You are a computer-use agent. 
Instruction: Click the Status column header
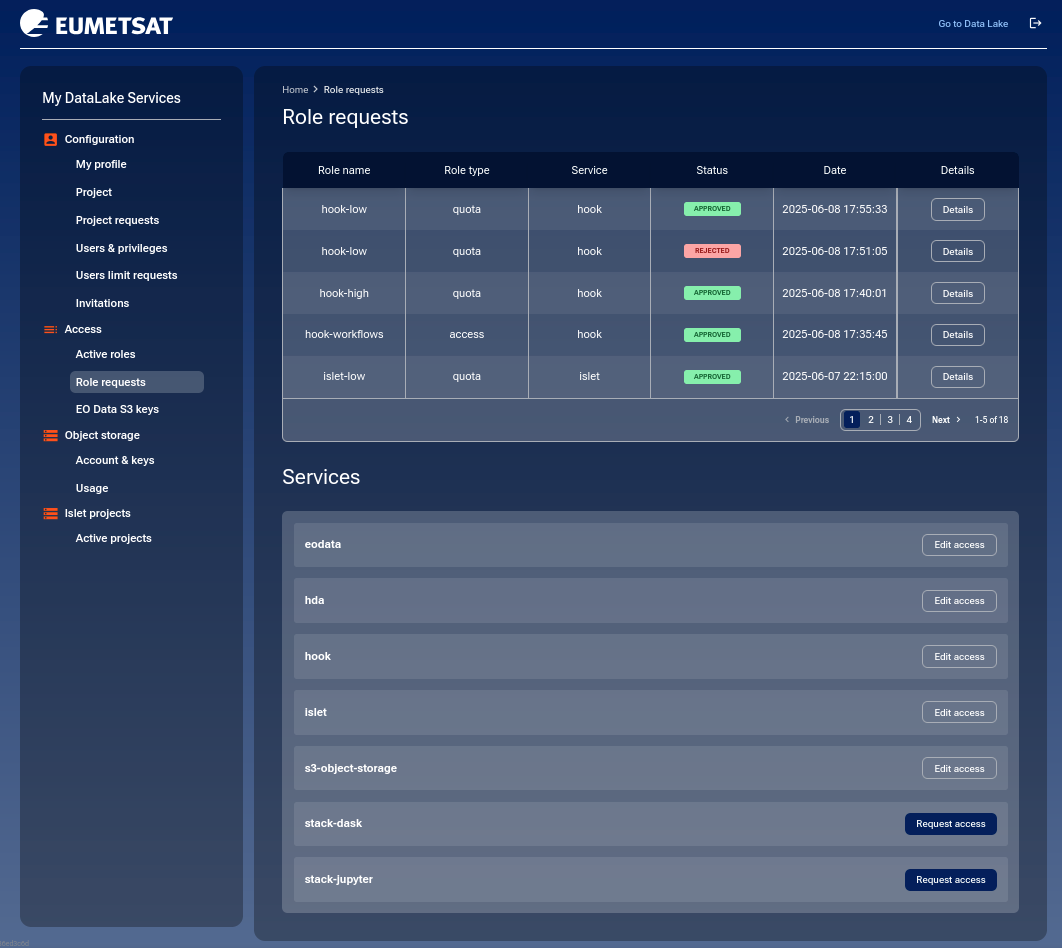click(712, 170)
